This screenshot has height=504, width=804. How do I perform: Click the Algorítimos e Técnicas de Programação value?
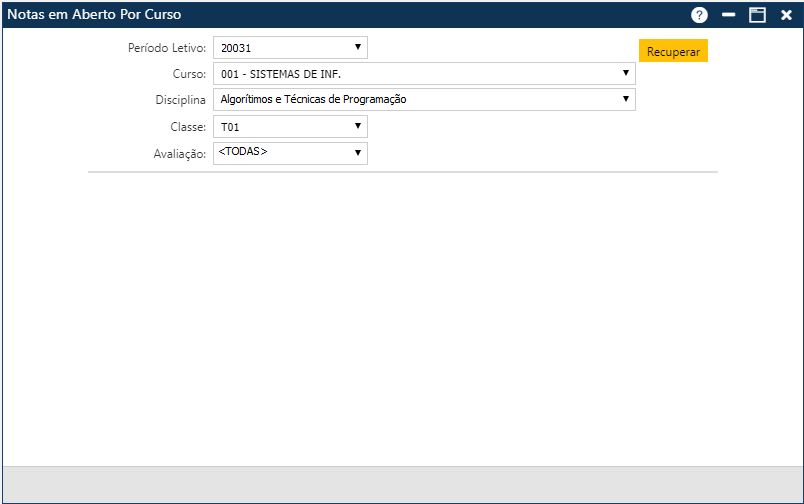(x=313, y=100)
